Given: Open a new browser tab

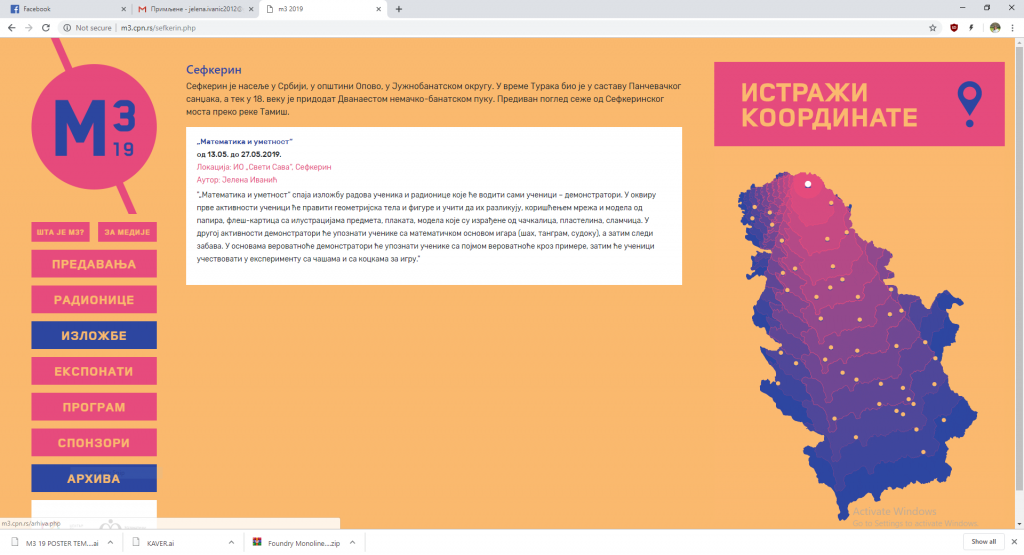Looking at the screenshot, I should point(399,9).
